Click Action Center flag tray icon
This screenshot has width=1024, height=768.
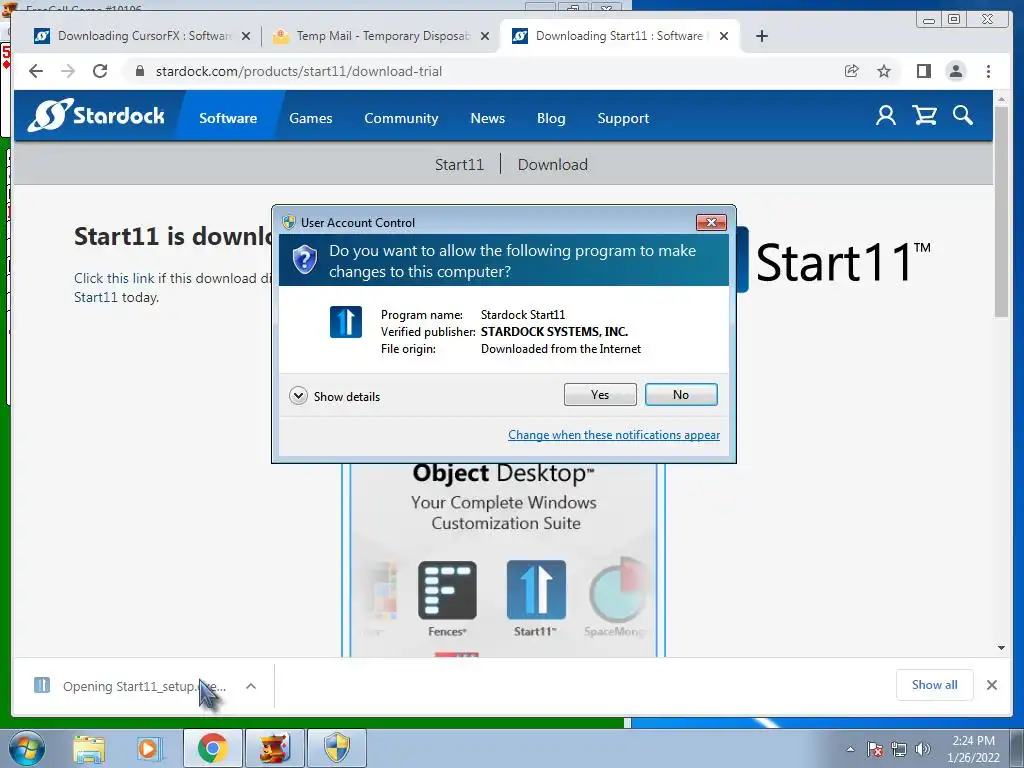[x=875, y=749]
